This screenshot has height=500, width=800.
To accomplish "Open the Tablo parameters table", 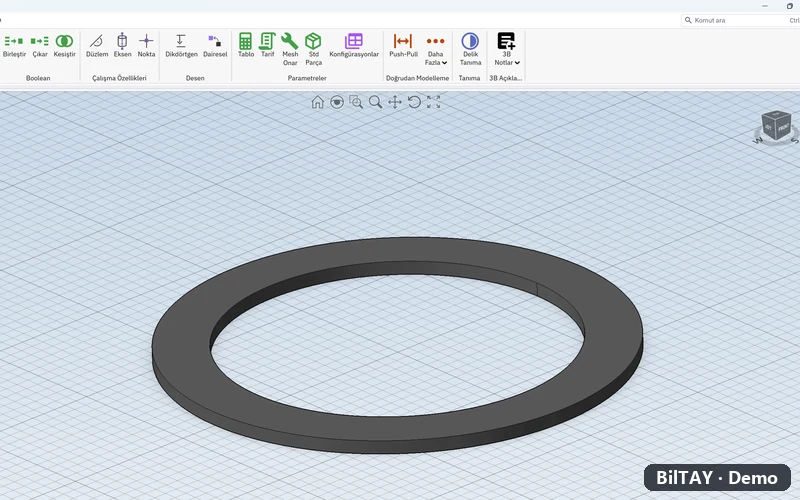I will point(246,45).
